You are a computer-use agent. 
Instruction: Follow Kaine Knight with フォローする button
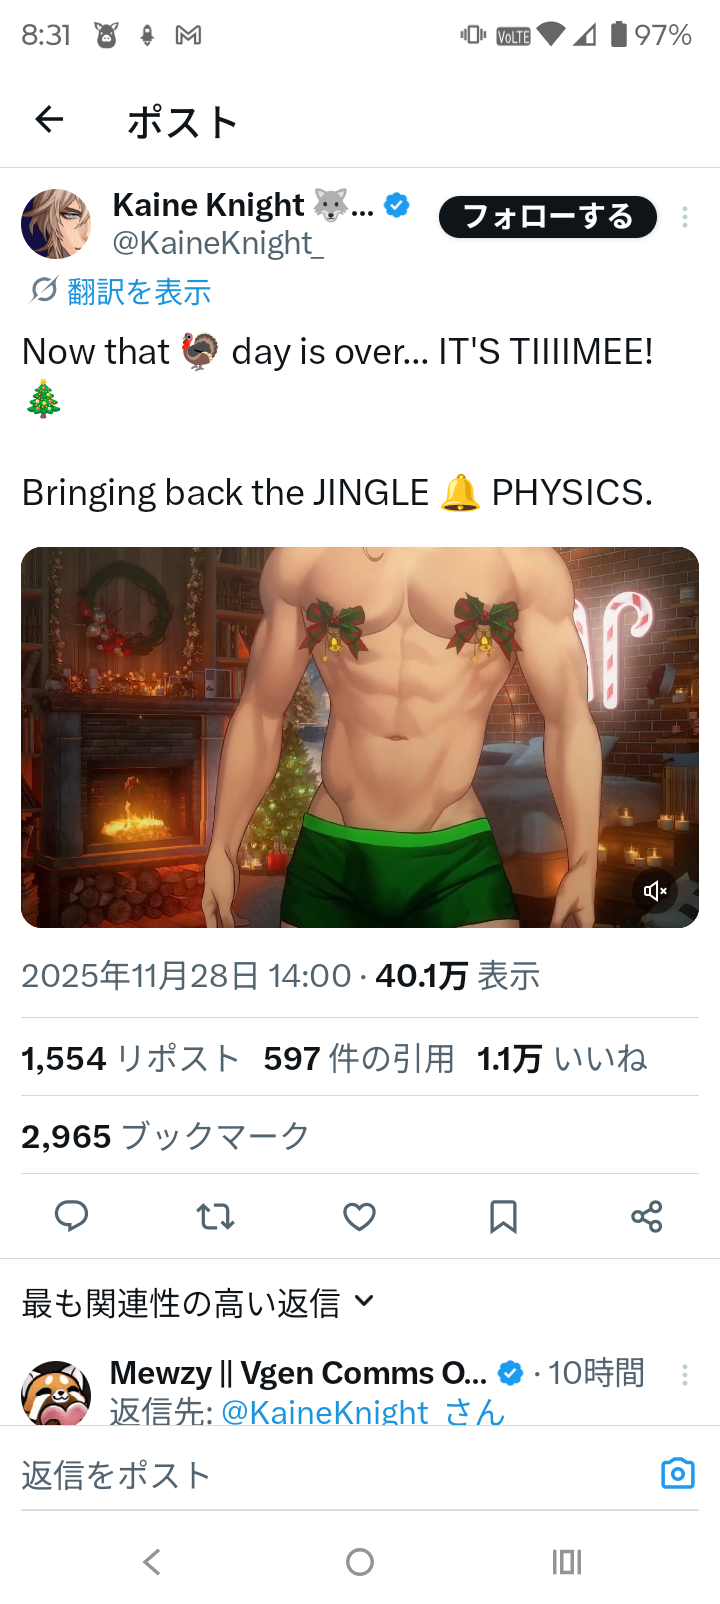(x=548, y=217)
